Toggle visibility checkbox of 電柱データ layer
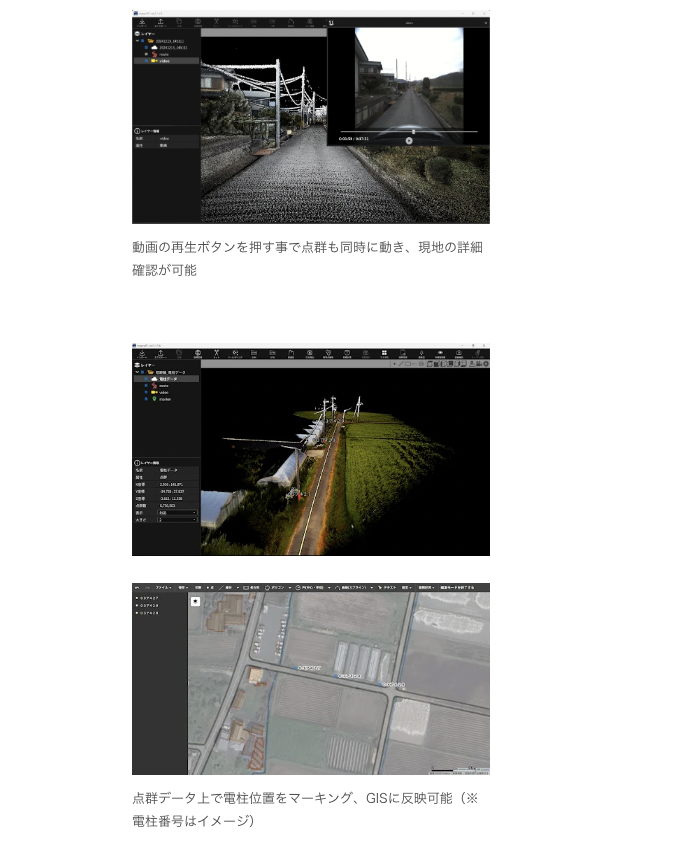This screenshot has width=684, height=868. [x=146, y=379]
